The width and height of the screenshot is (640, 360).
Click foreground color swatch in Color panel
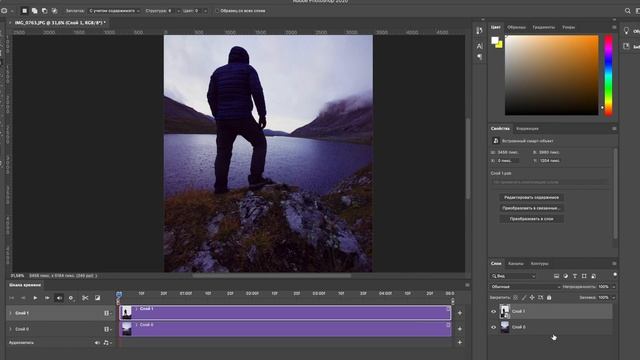point(495,40)
